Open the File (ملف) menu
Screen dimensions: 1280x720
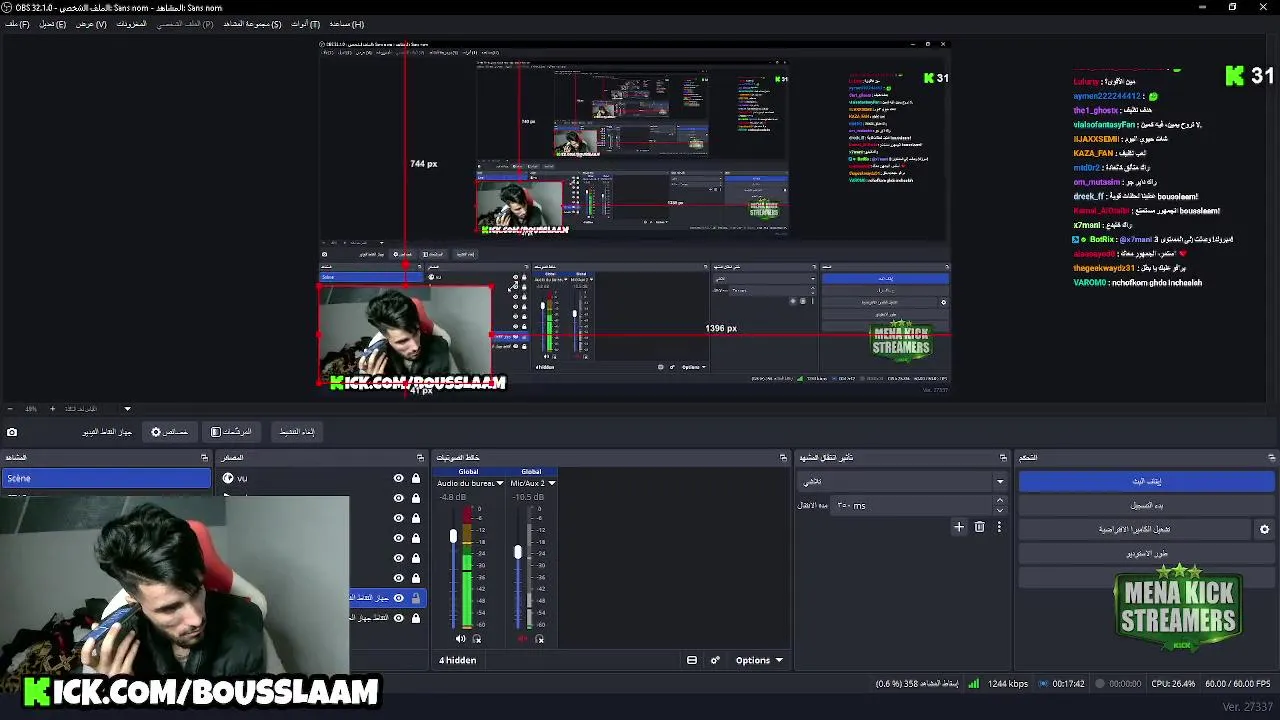click(x=17, y=24)
